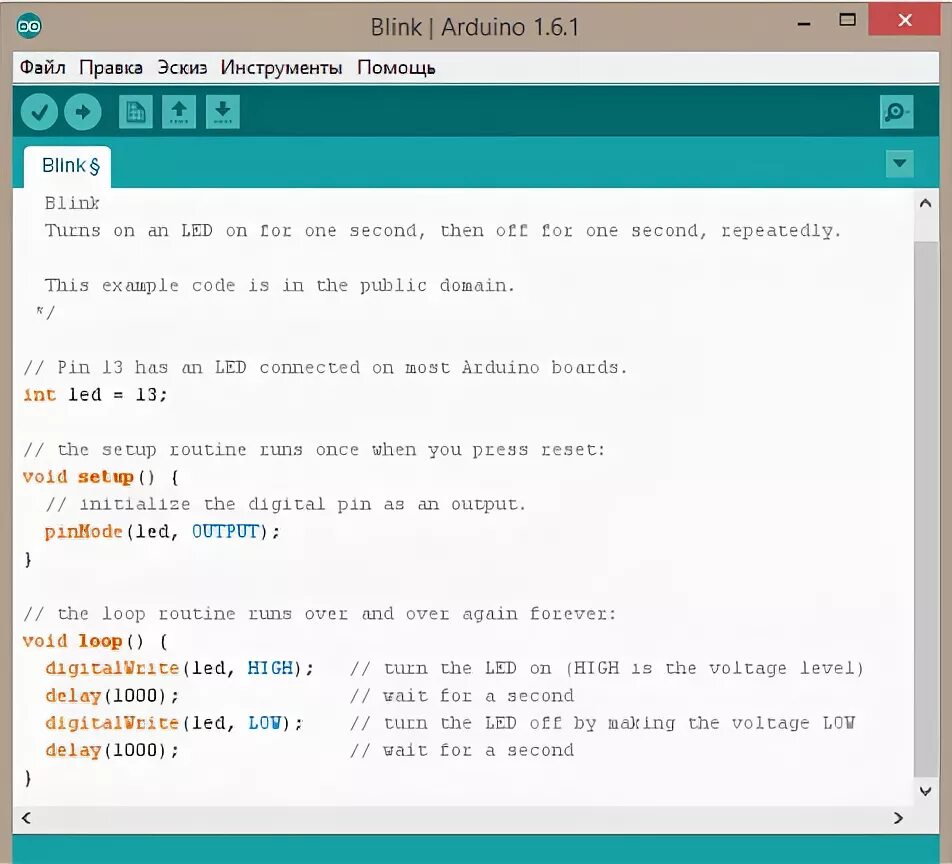This screenshot has width=952, height=864.
Task: Save sketch with down-arrow icon
Action: (223, 112)
